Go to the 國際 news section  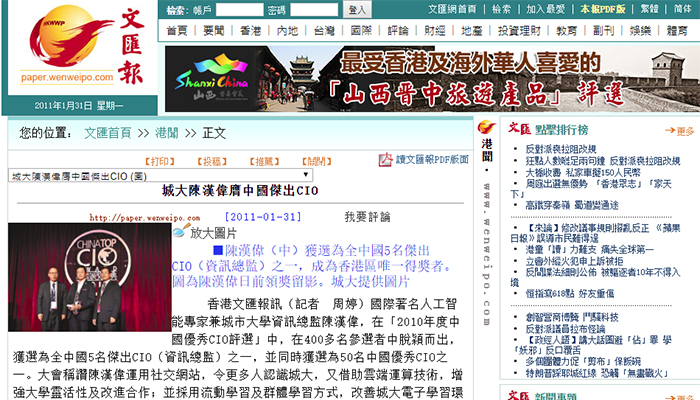click(361, 31)
